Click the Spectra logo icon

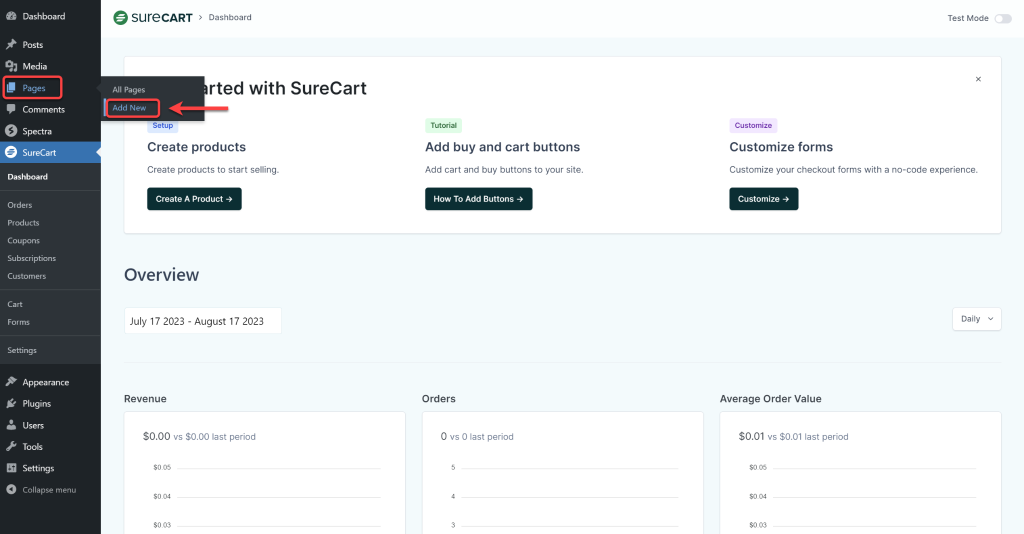point(11,131)
